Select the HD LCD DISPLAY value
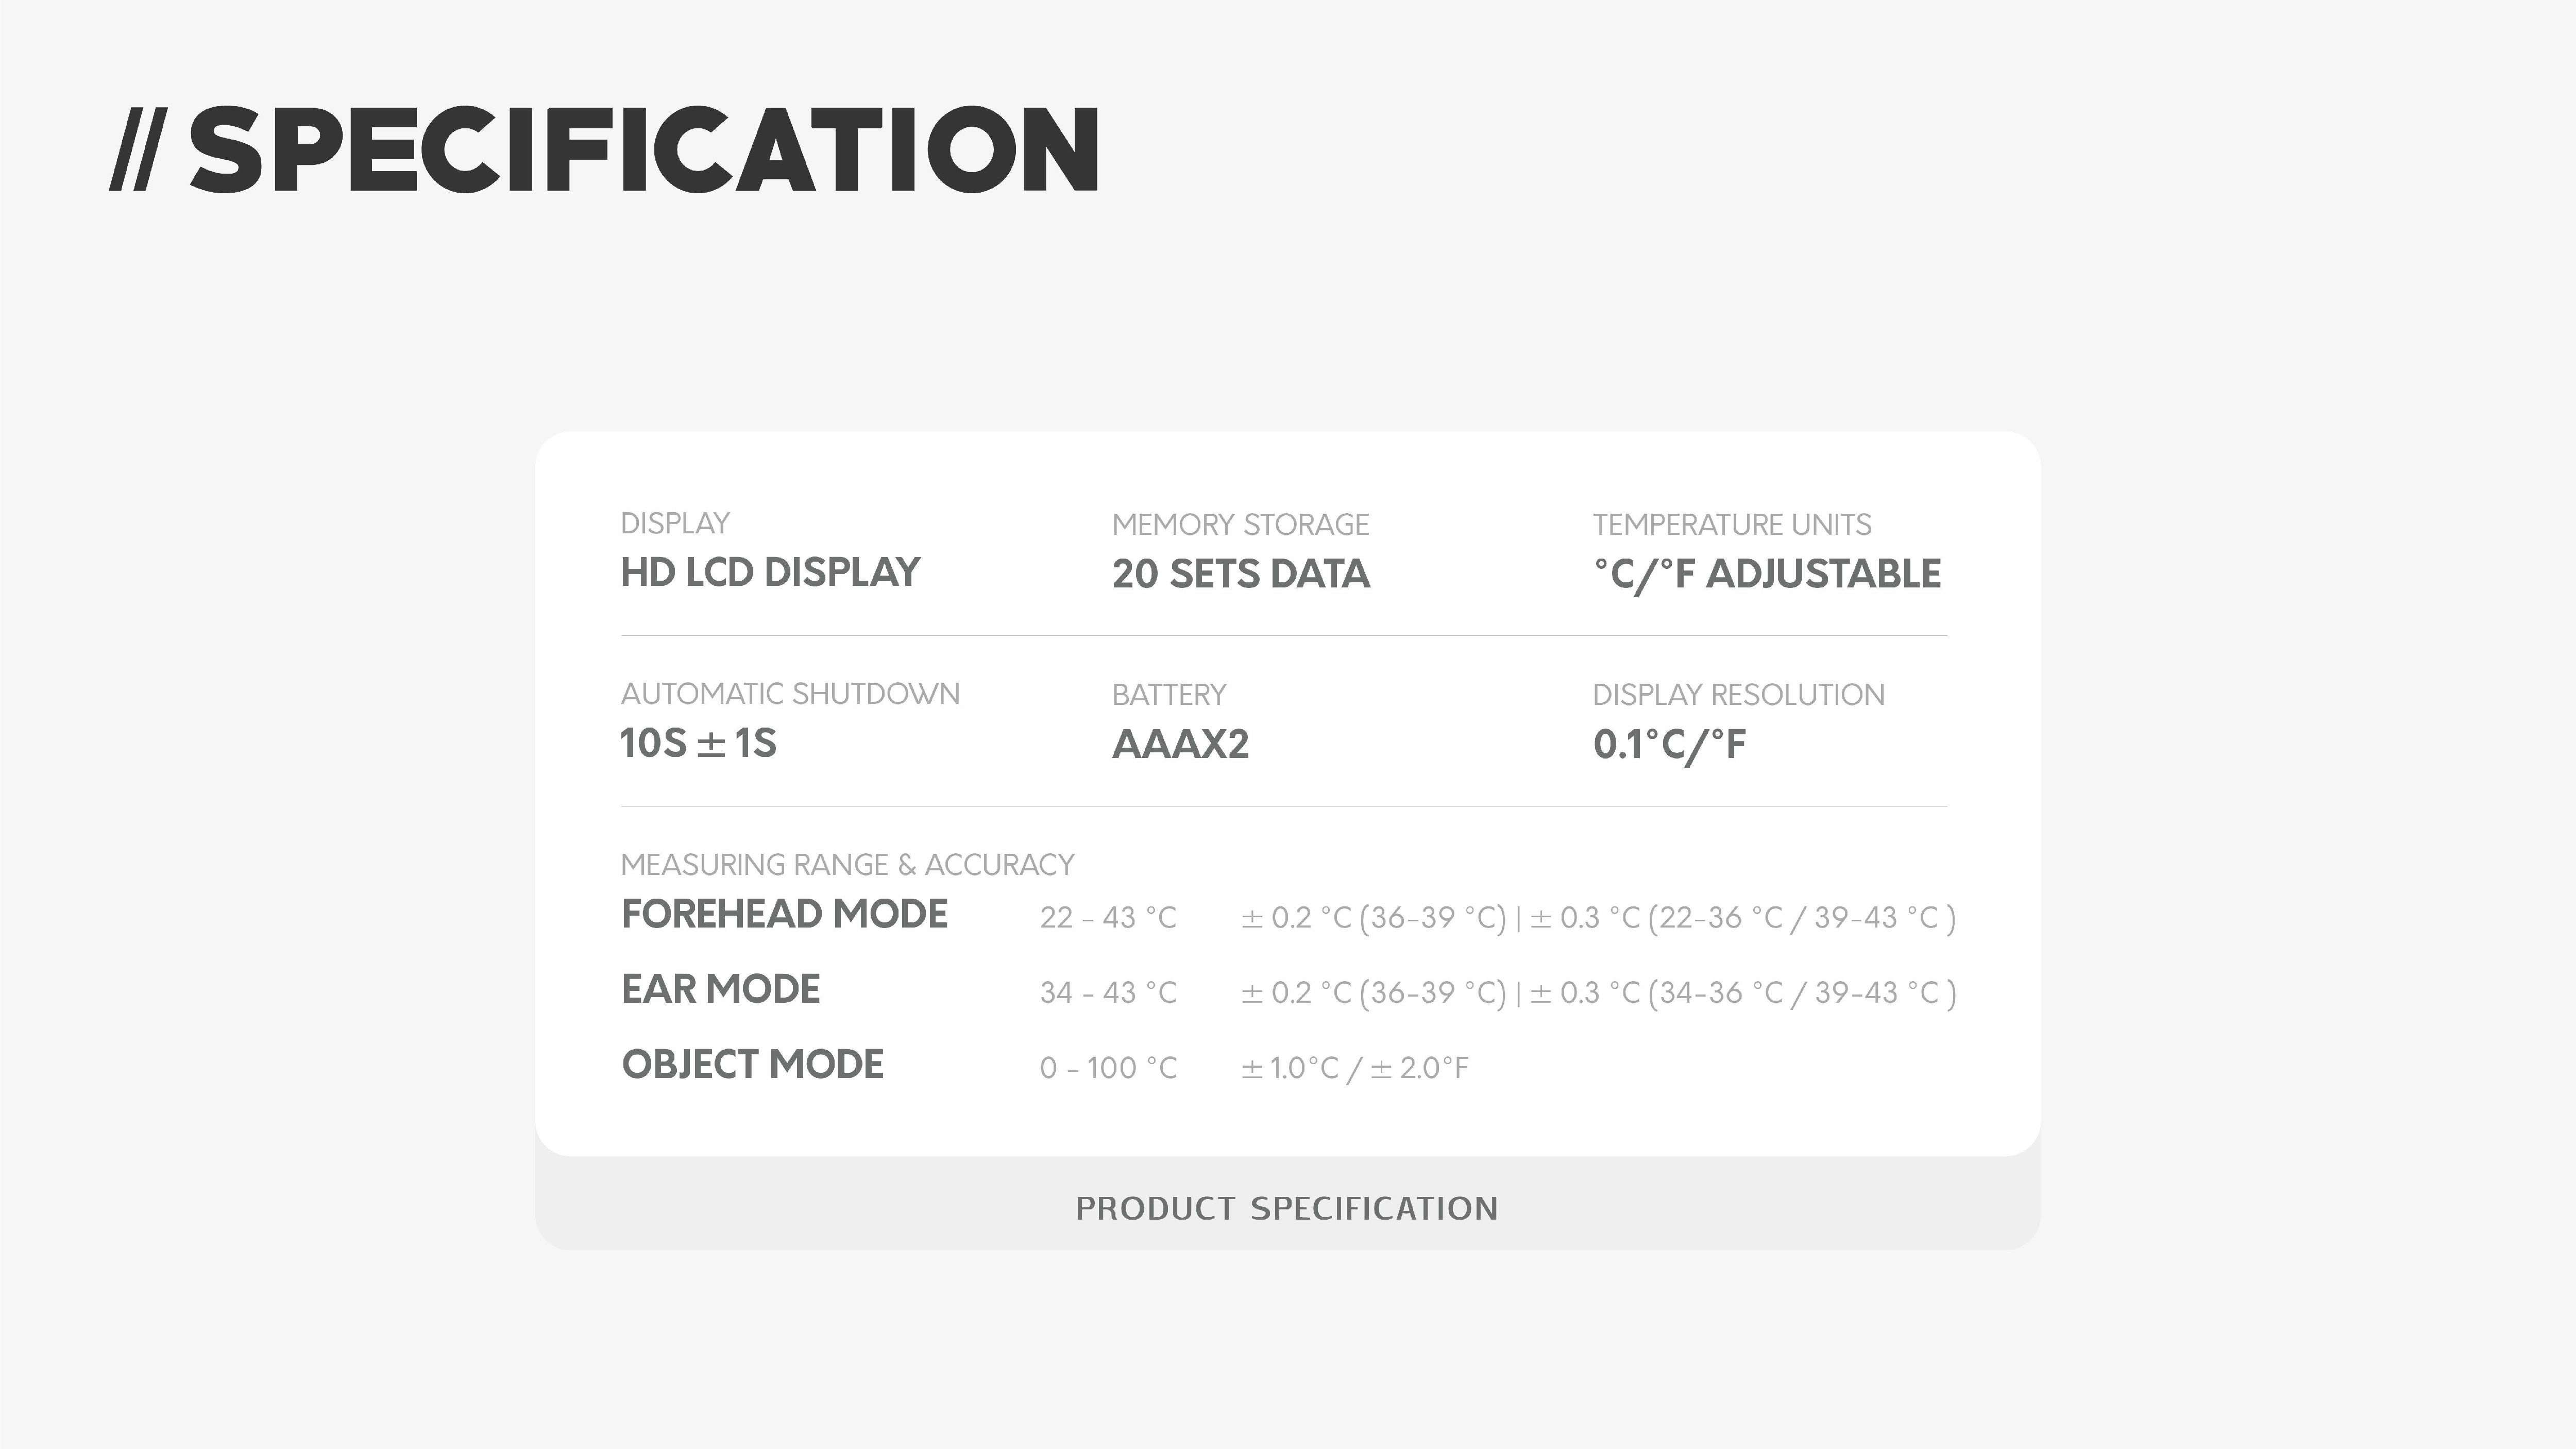Viewport: 2576px width, 1449px height. coord(770,572)
